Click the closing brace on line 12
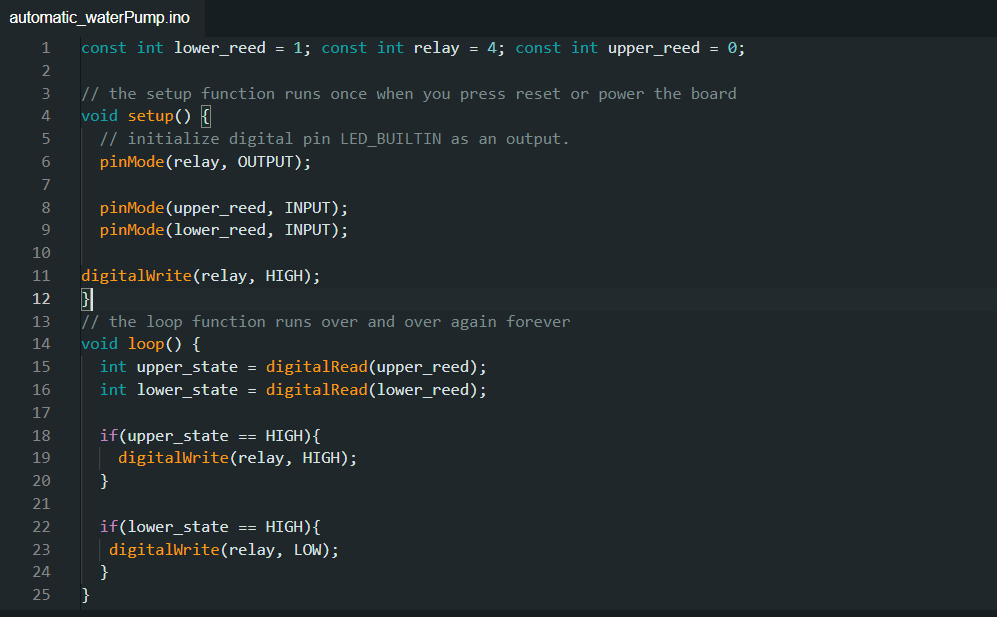The width and height of the screenshot is (997, 617). 86,298
